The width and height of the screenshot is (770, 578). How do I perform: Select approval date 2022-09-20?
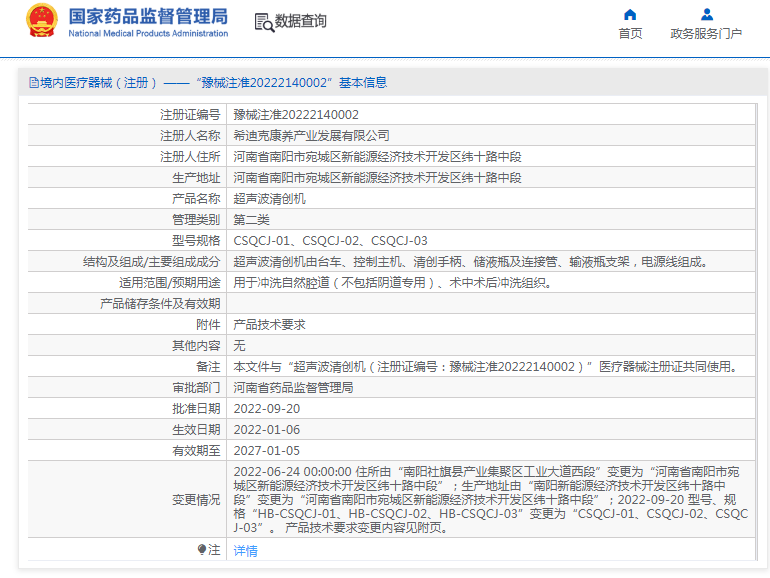(x=267, y=409)
